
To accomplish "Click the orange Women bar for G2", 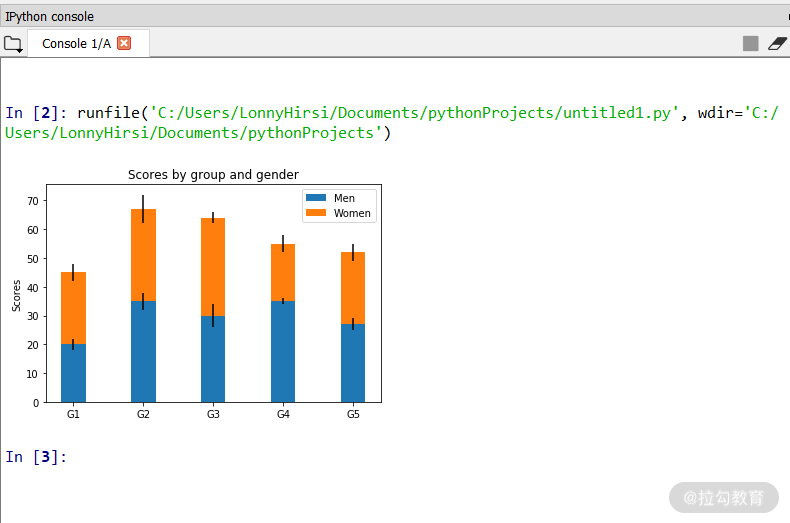I will (x=143, y=255).
